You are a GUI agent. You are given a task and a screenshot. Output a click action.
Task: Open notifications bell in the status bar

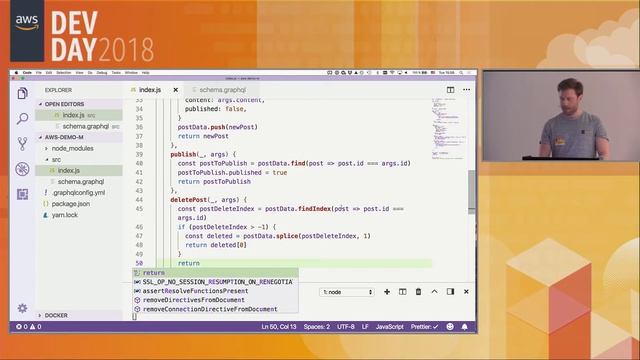coord(464,327)
